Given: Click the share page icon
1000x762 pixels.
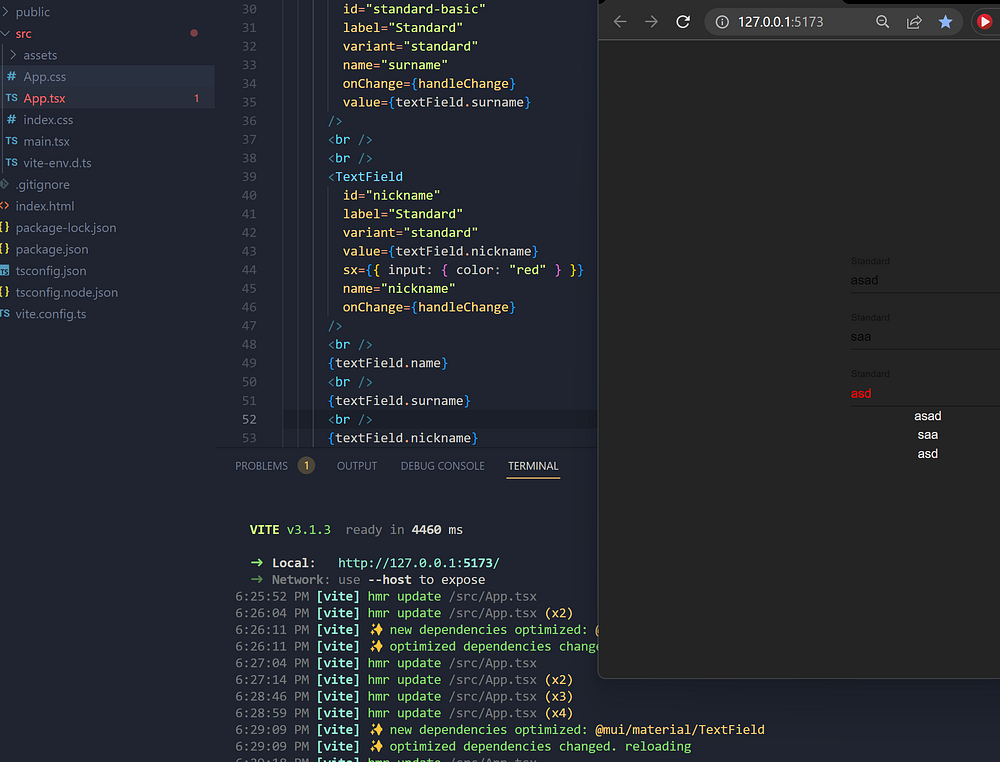Looking at the screenshot, I should point(914,22).
